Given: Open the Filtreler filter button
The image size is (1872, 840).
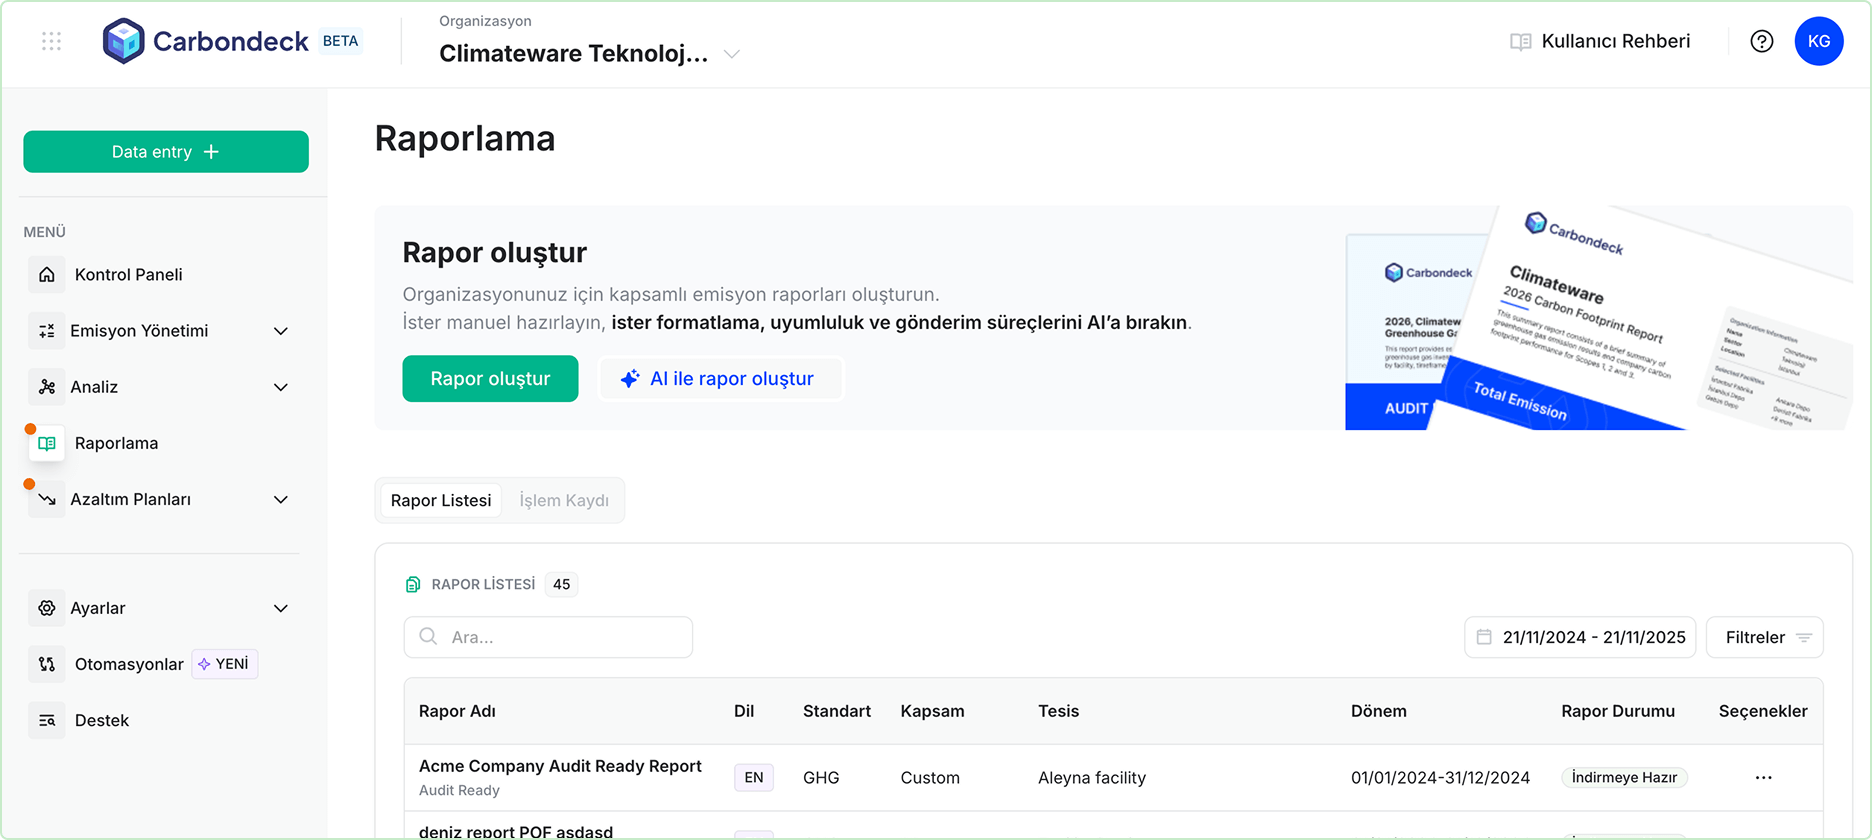Looking at the screenshot, I should pos(1764,637).
